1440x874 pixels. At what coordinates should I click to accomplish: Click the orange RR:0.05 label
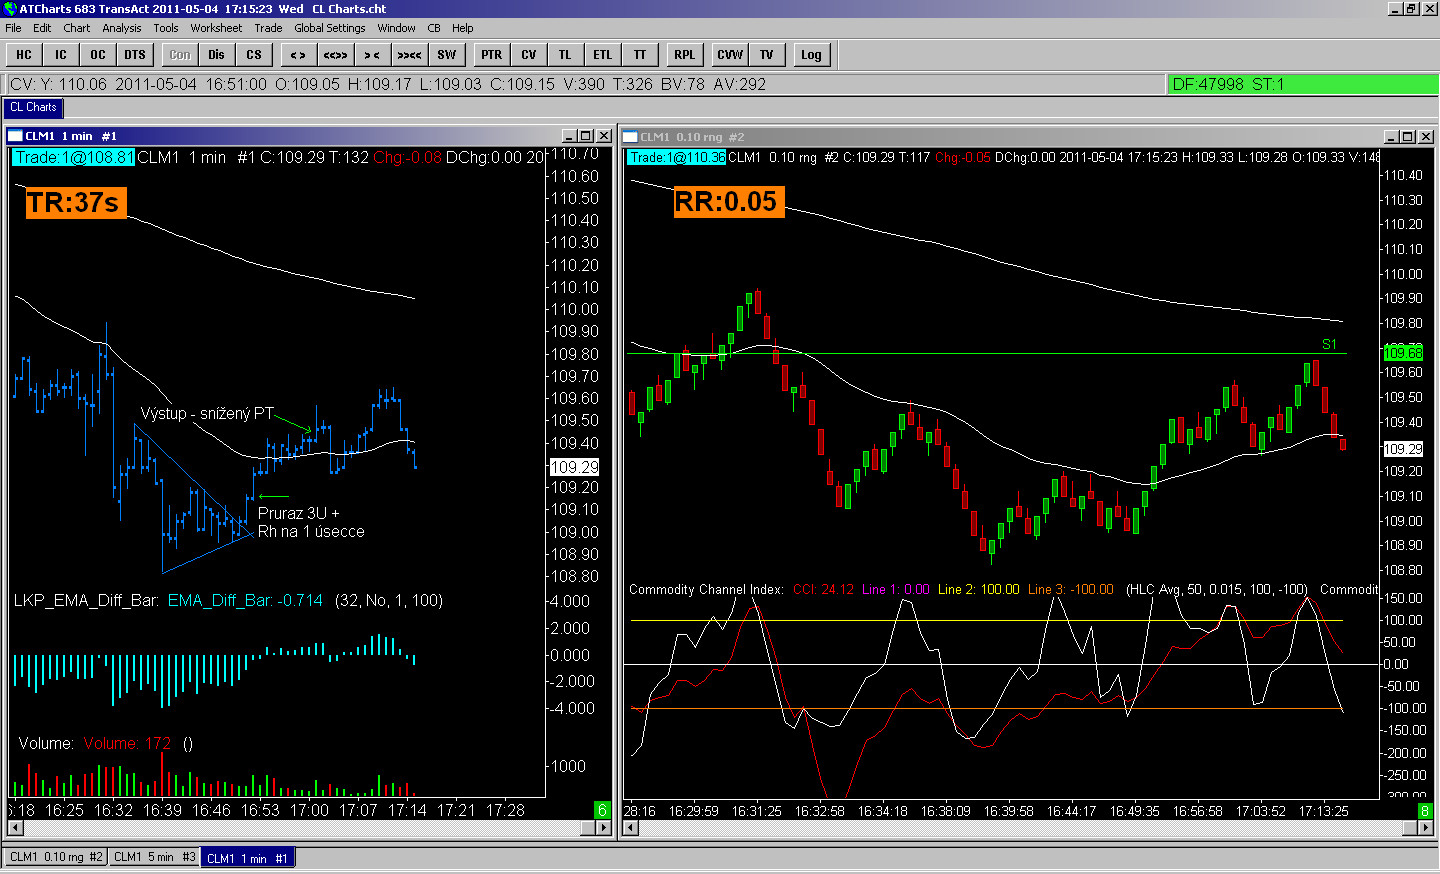(x=727, y=201)
